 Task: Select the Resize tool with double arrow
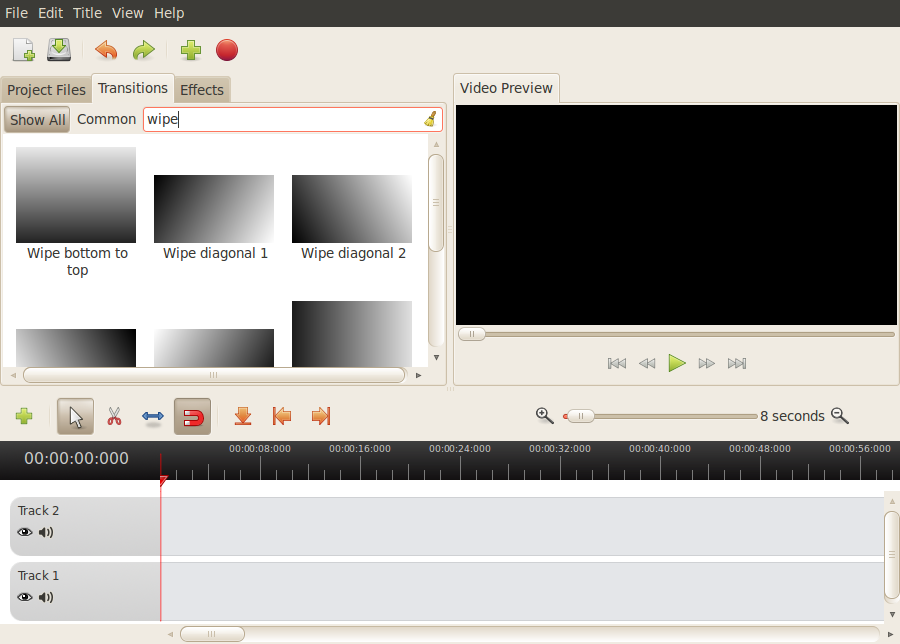[153, 416]
